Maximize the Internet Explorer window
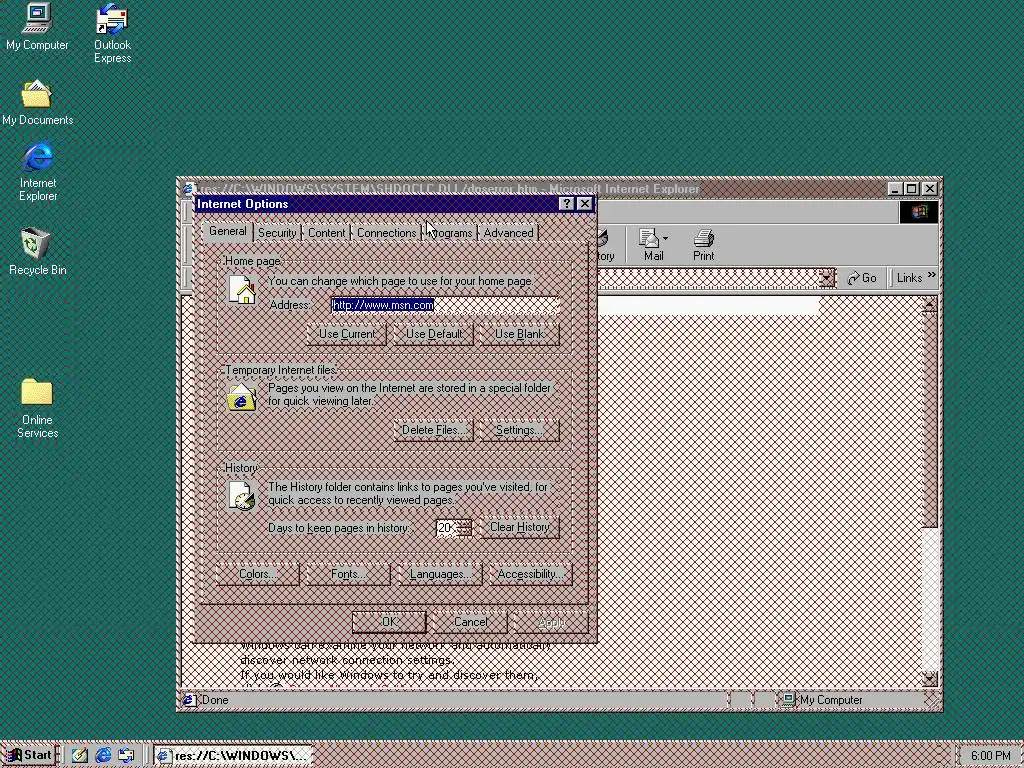Screen dimensions: 1024x768 [912, 189]
